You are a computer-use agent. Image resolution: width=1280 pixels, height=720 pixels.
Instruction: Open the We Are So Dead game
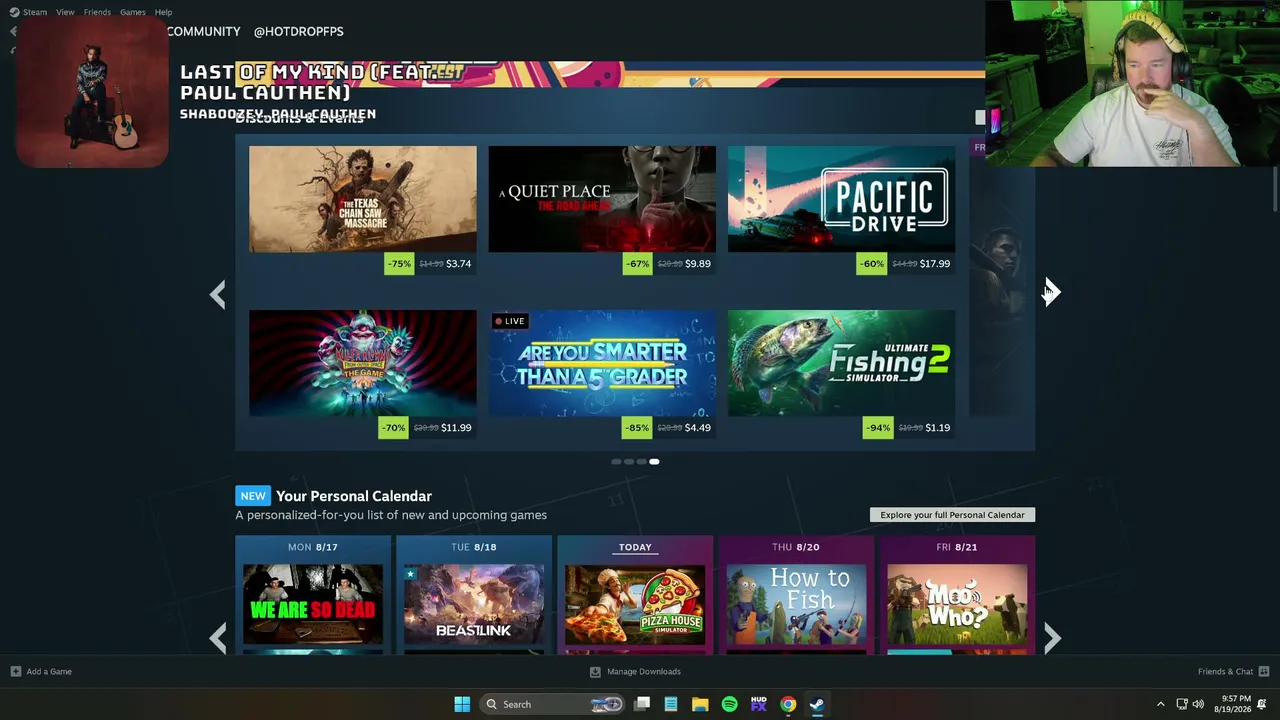point(313,604)
